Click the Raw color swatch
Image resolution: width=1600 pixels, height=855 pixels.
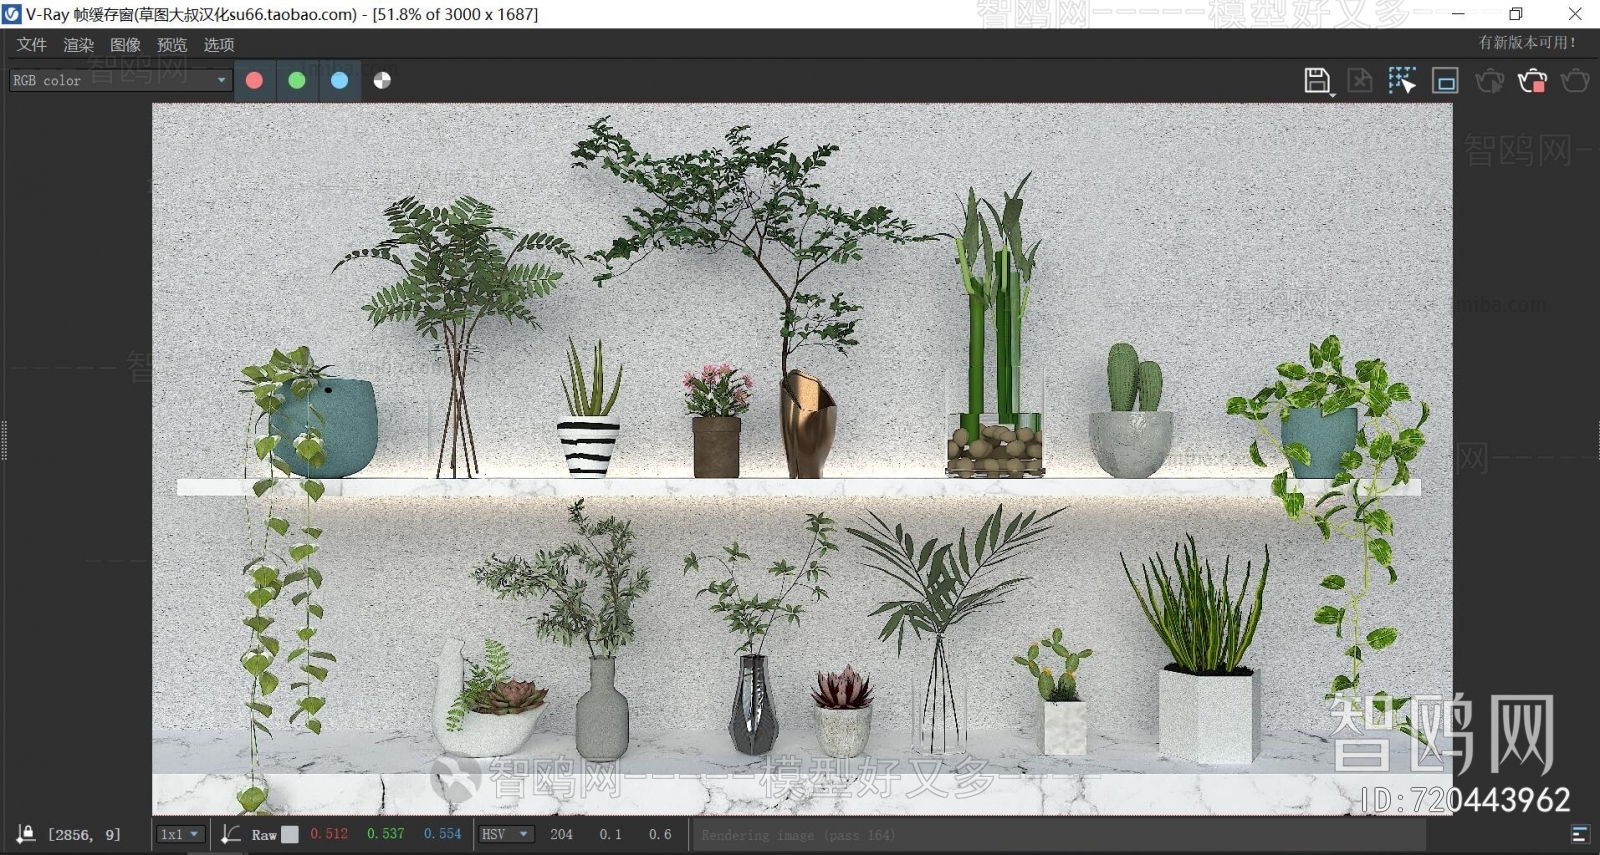(x=290, y=834)
